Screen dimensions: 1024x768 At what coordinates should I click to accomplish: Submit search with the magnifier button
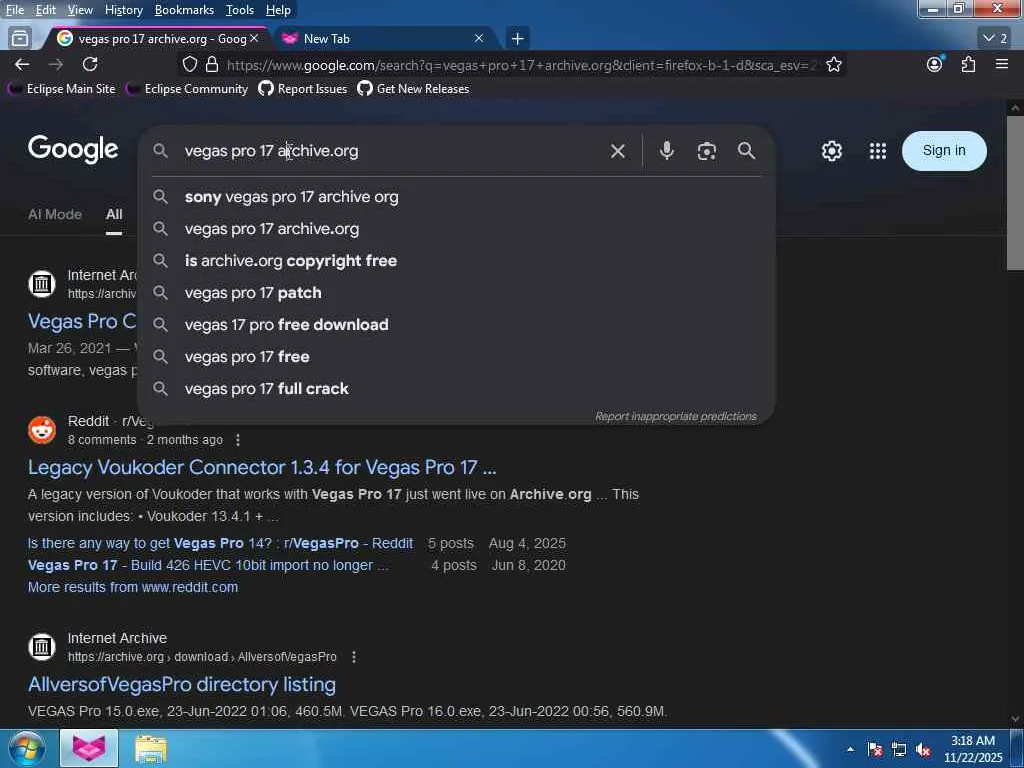tap(746, 151)
